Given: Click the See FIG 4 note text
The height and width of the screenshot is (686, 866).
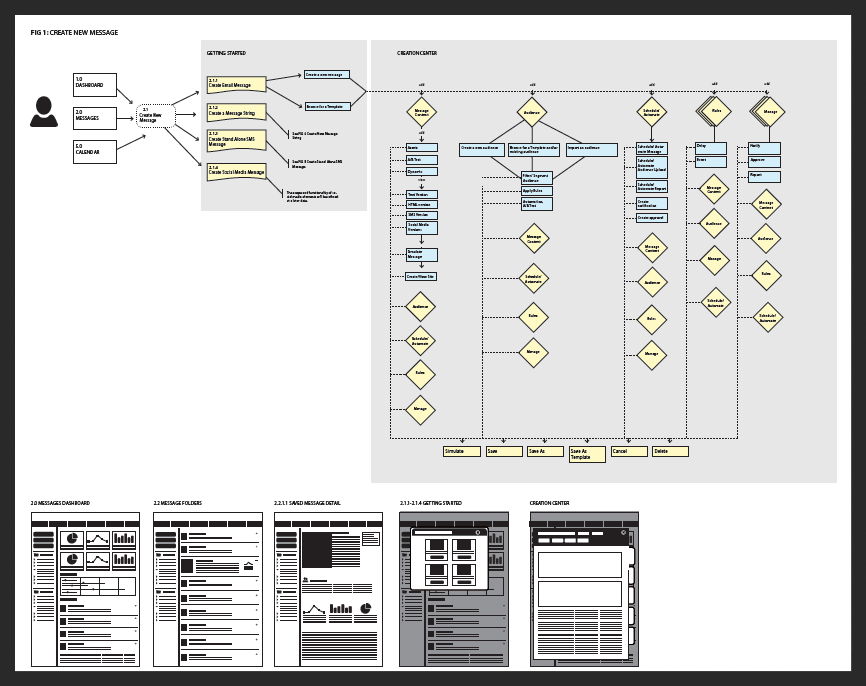Looking at the screenshot, I should coord(314,135).
